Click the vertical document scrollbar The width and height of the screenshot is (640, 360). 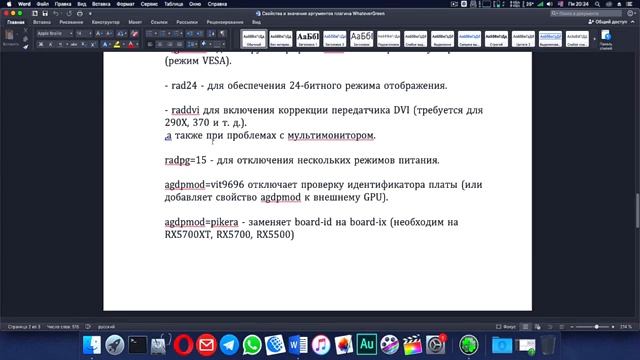click(x=637, y=211)
